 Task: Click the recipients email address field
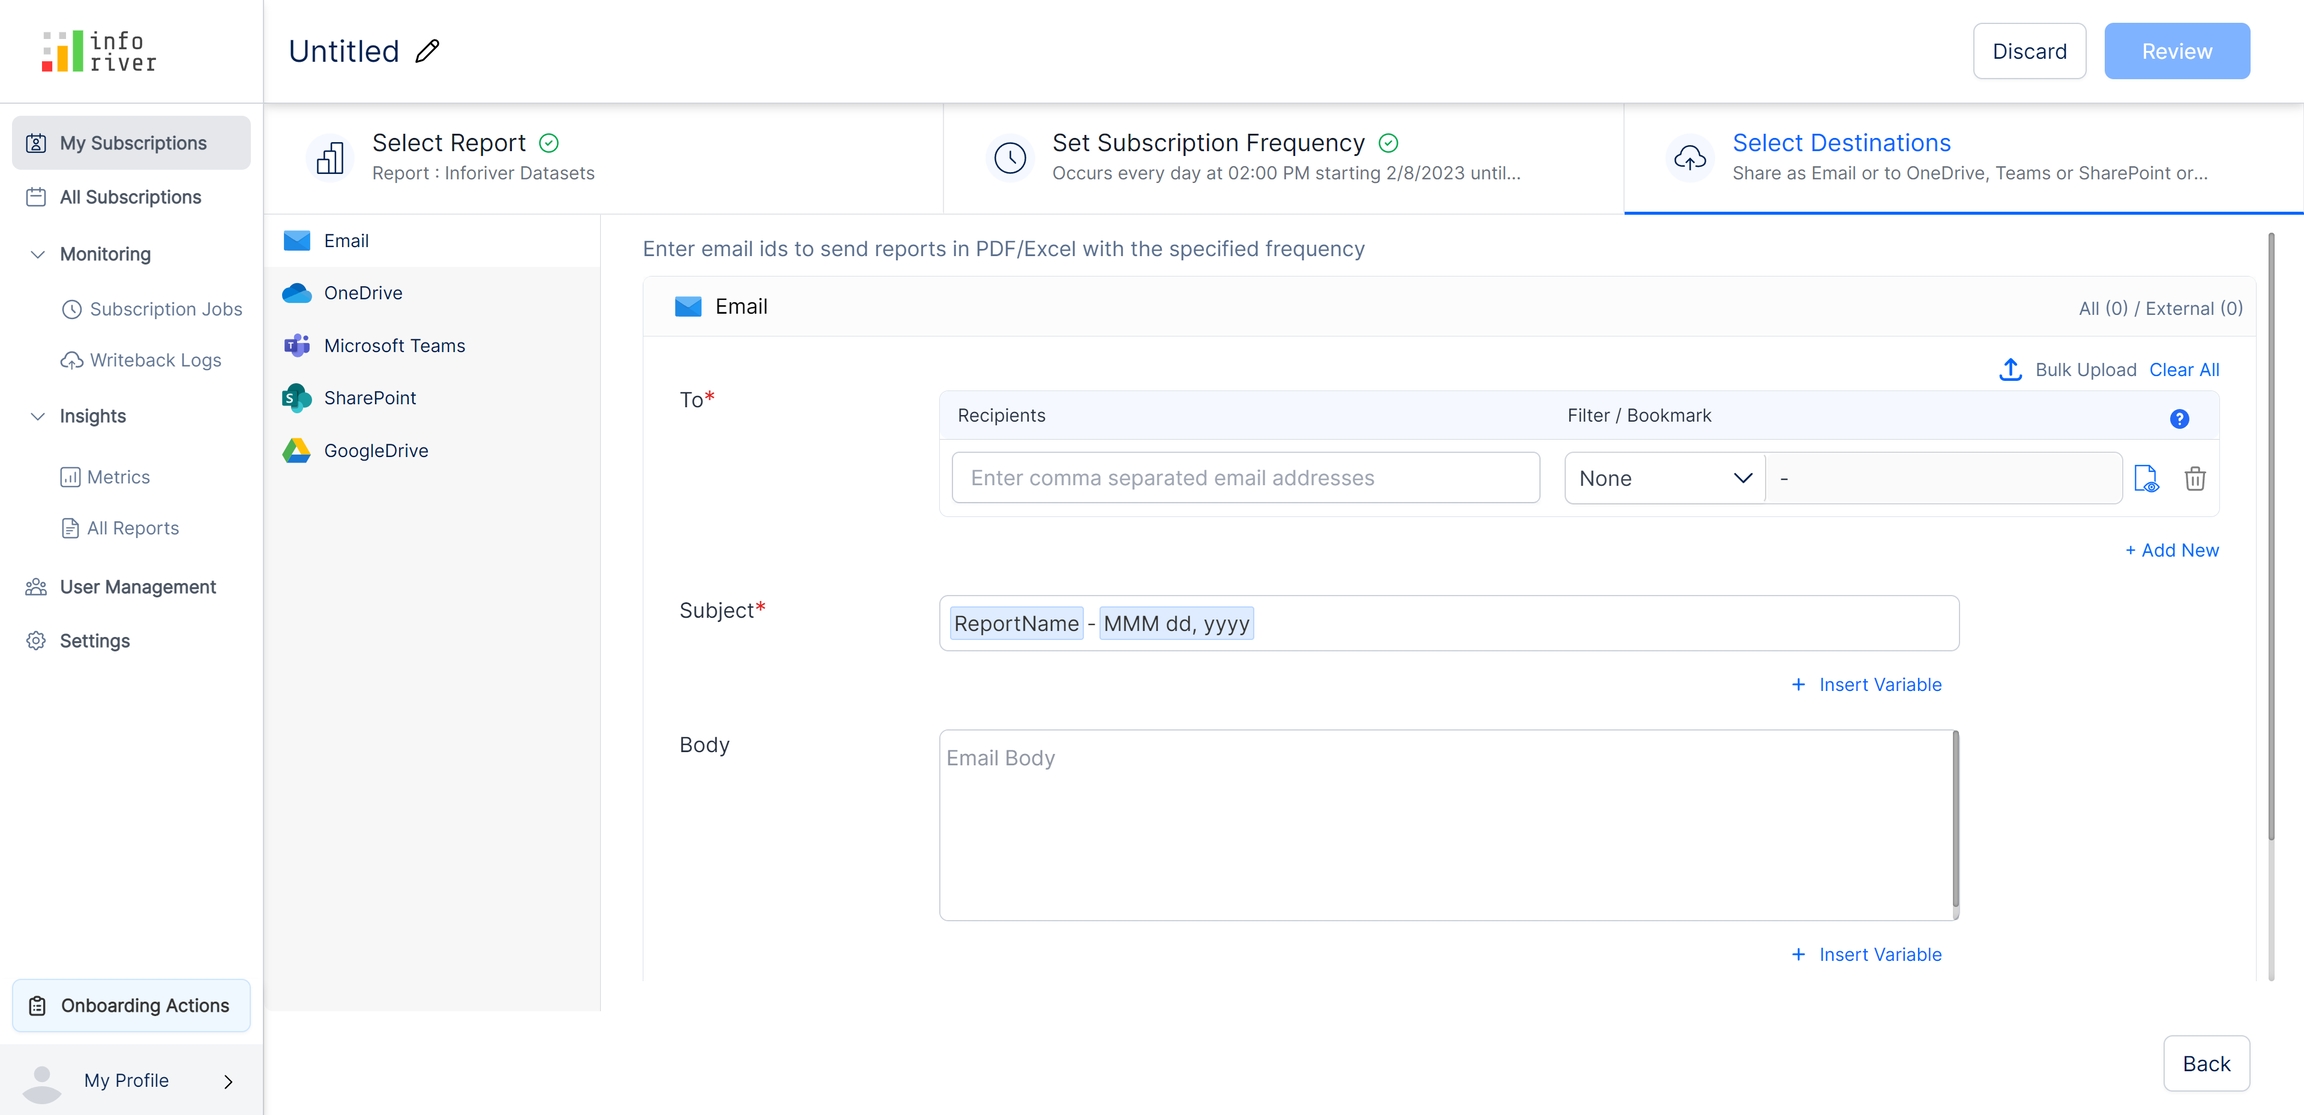pos(1245,478)
